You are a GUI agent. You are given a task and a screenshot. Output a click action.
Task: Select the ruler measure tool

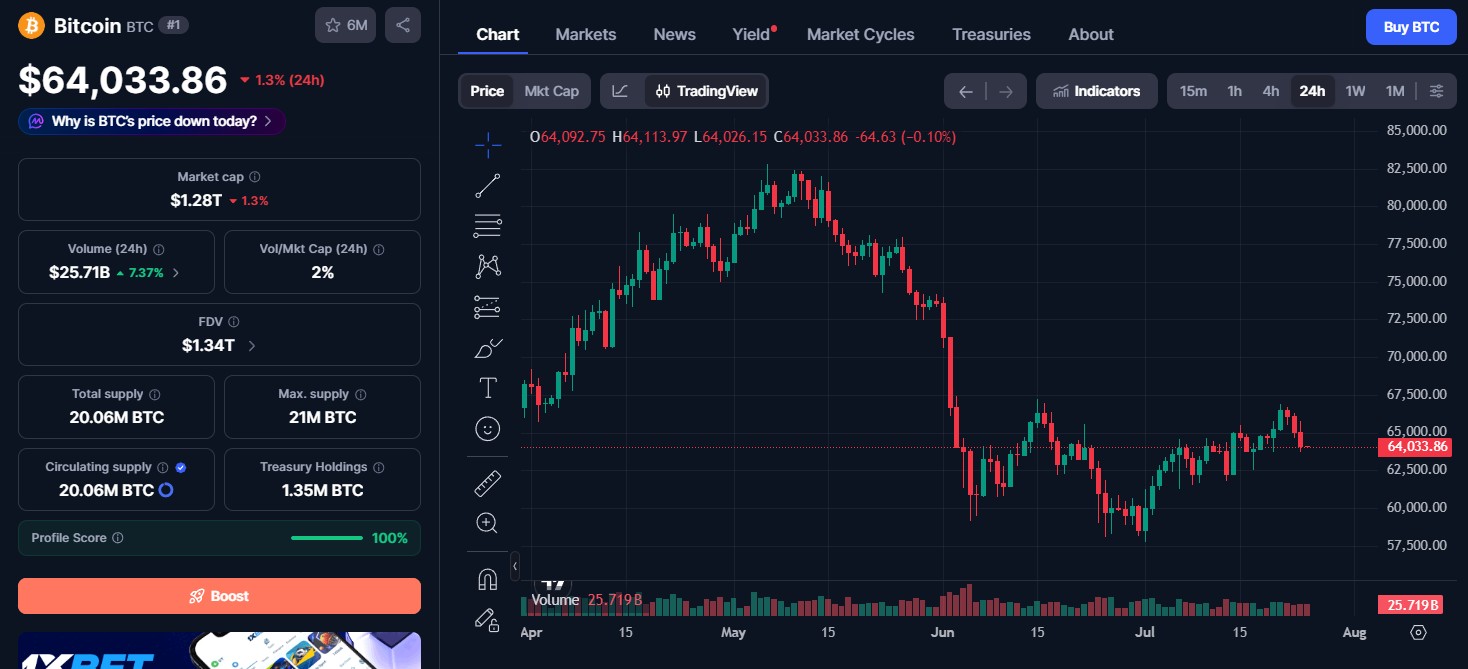488,484
